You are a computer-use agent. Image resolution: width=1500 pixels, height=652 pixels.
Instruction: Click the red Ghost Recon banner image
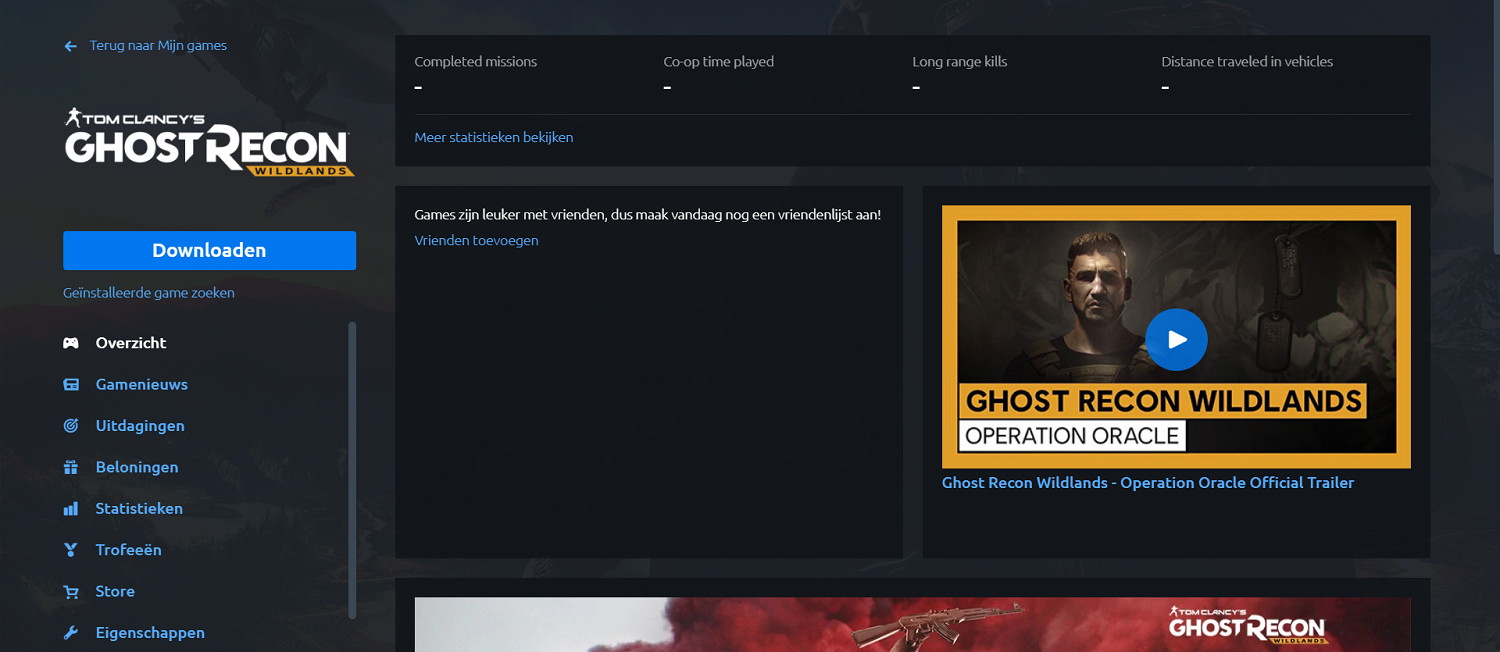(x=912, y=624)
